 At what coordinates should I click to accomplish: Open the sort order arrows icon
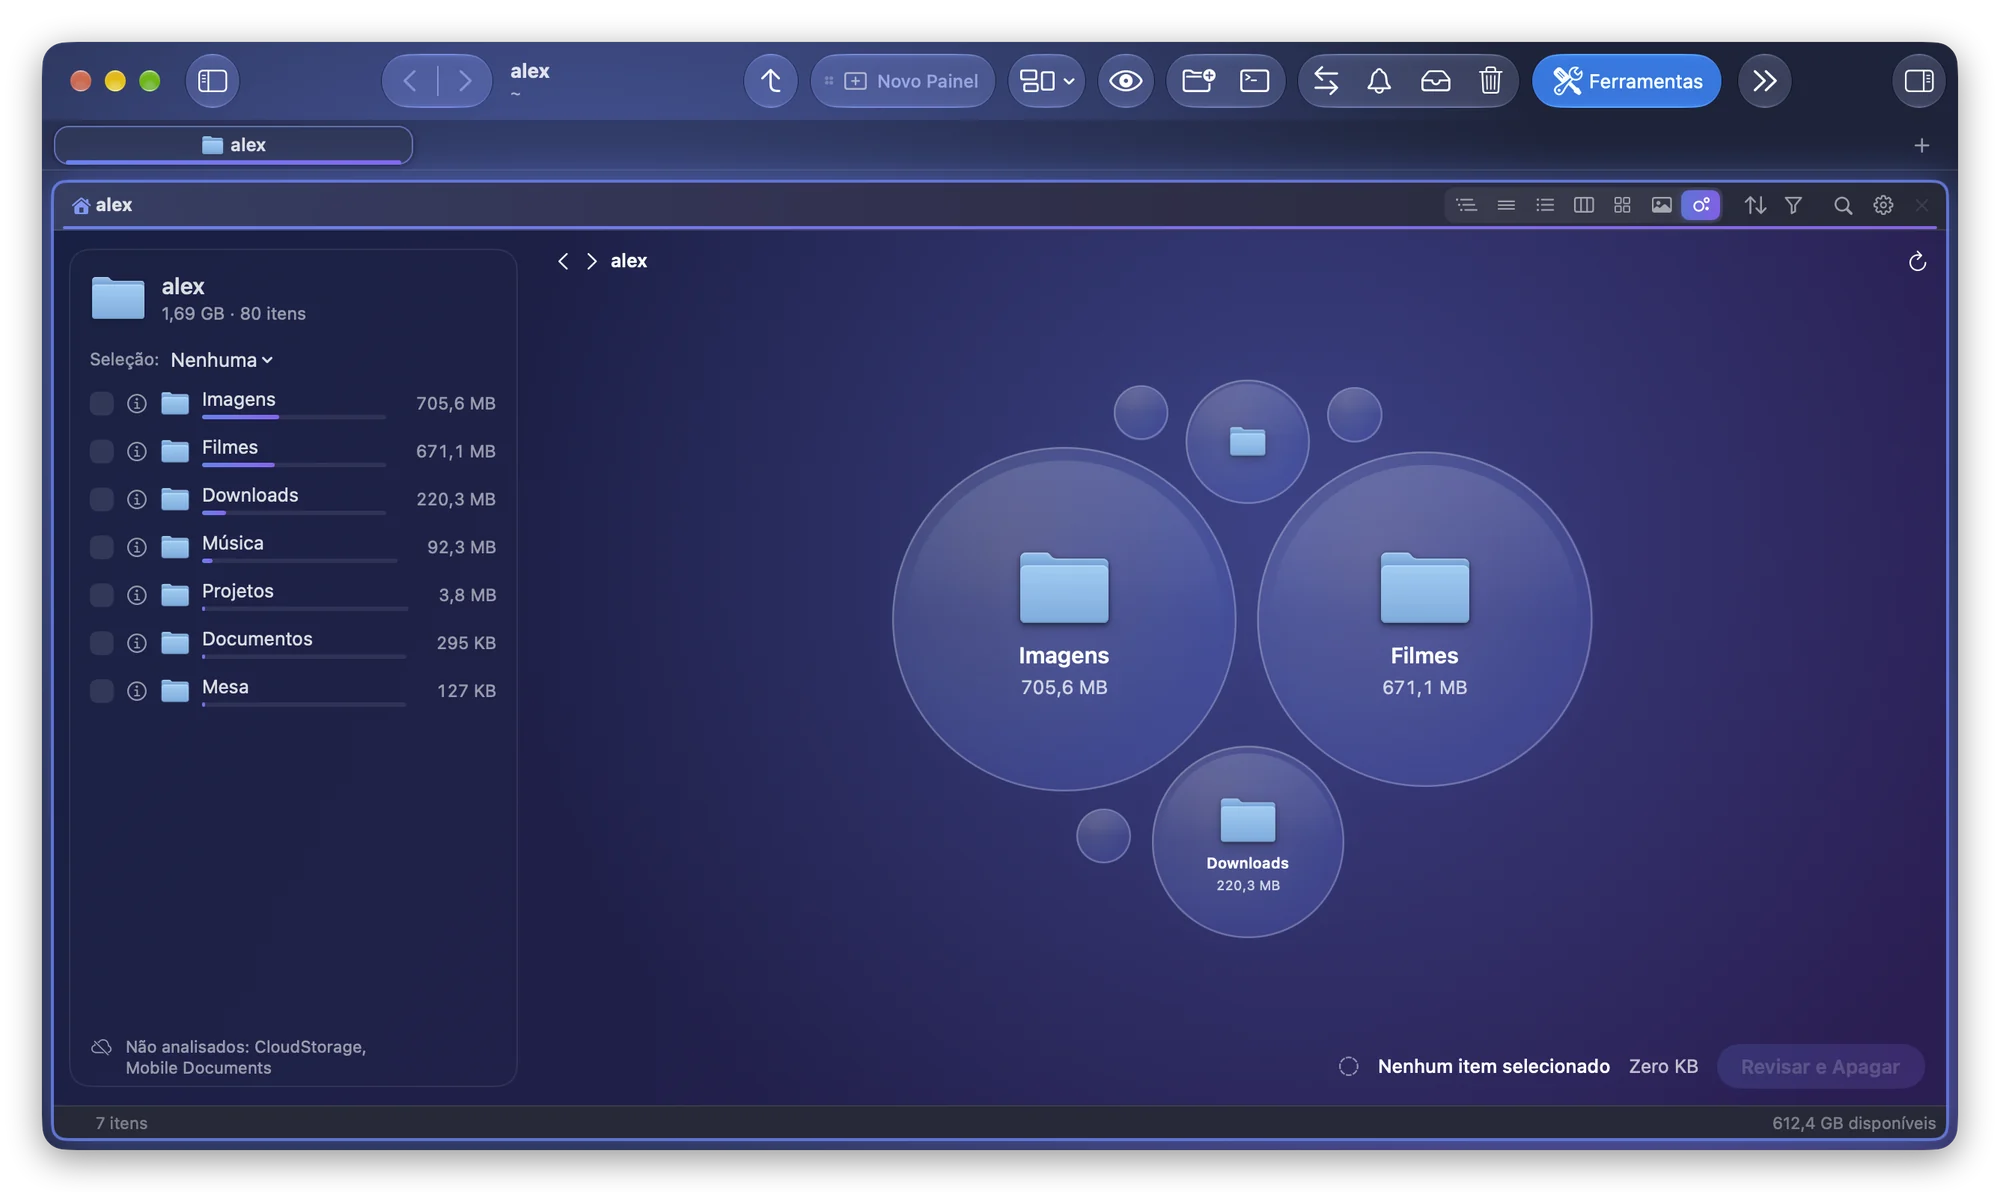[1755, 205]
